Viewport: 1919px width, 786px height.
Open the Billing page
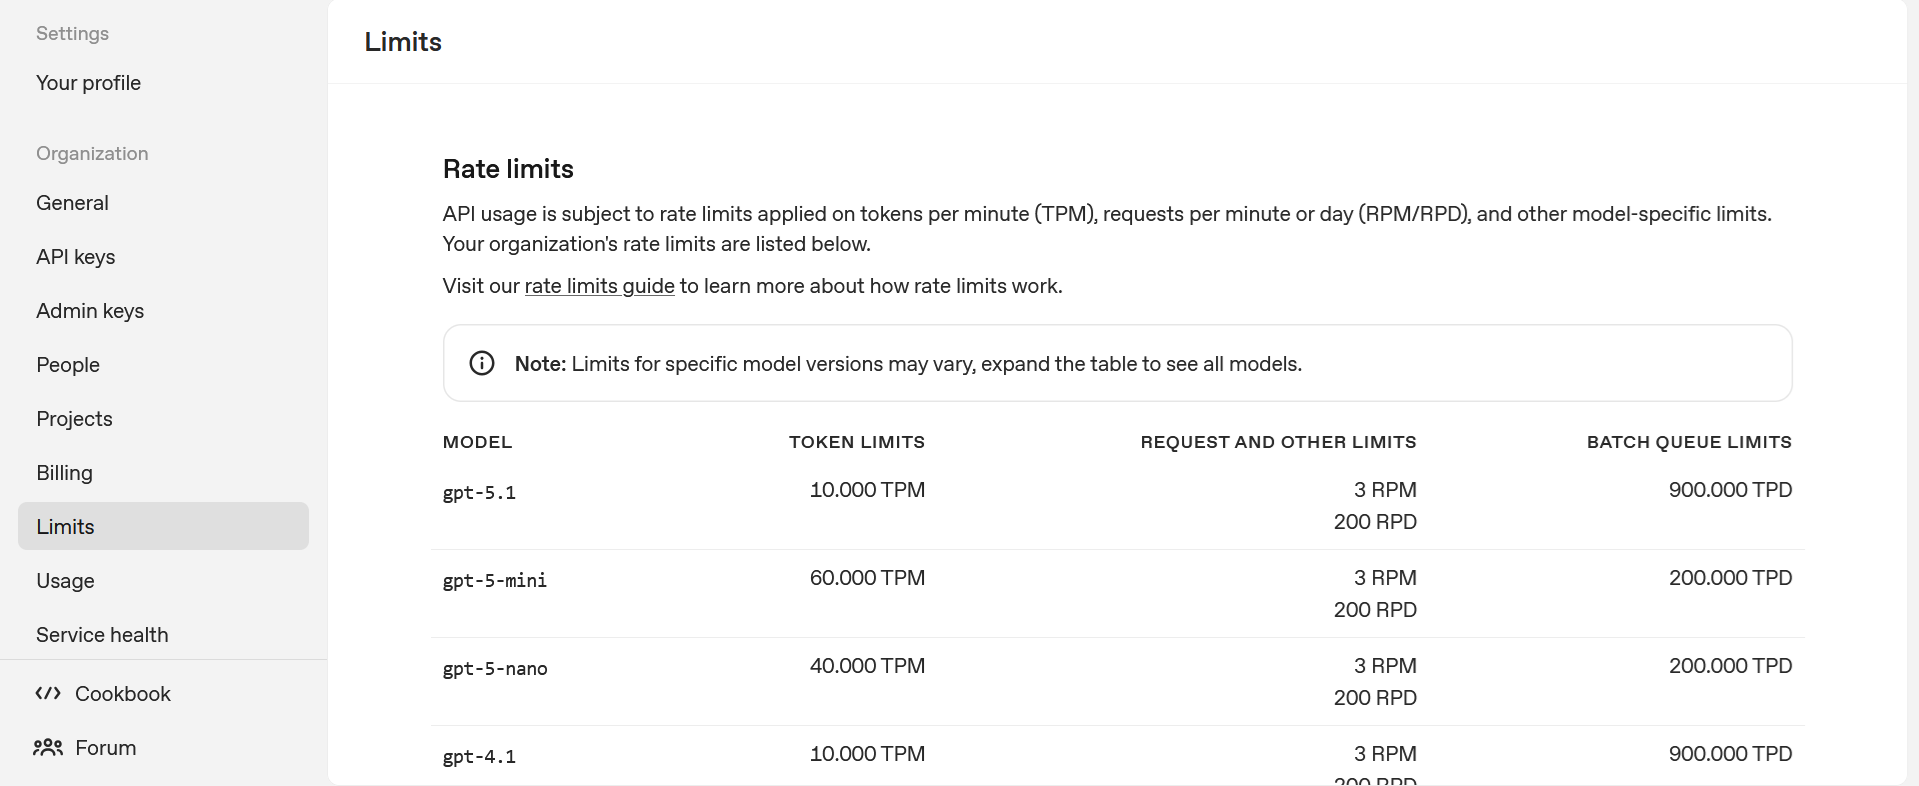pyautogui.click(x=64, y=473)
